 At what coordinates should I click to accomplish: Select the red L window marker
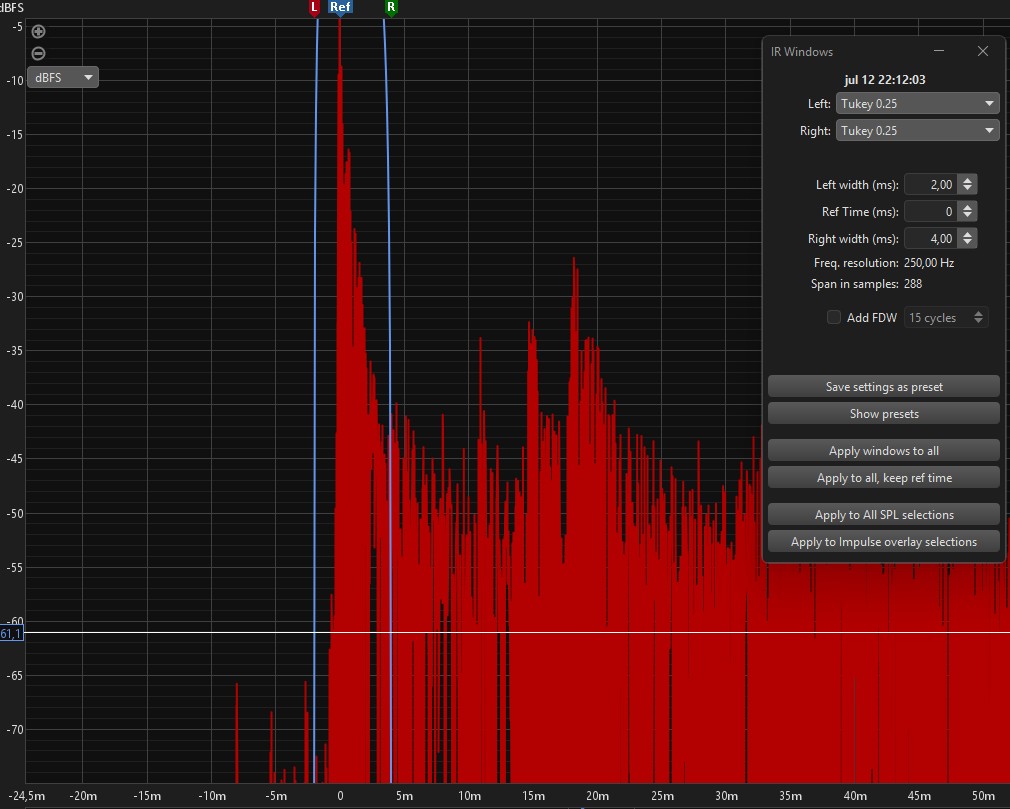coord(314,8)
